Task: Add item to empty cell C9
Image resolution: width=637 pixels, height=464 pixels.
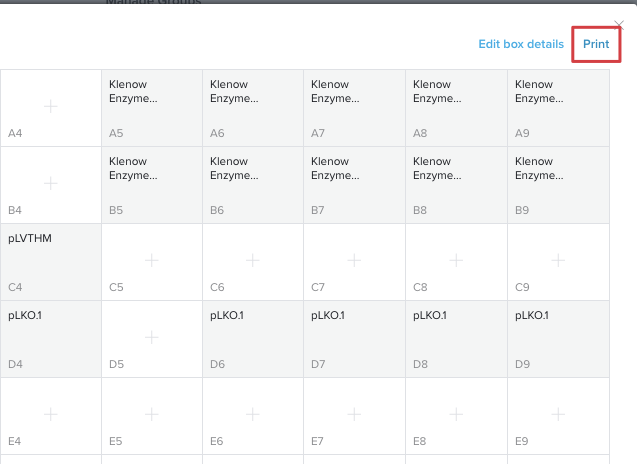Action: 558,262
